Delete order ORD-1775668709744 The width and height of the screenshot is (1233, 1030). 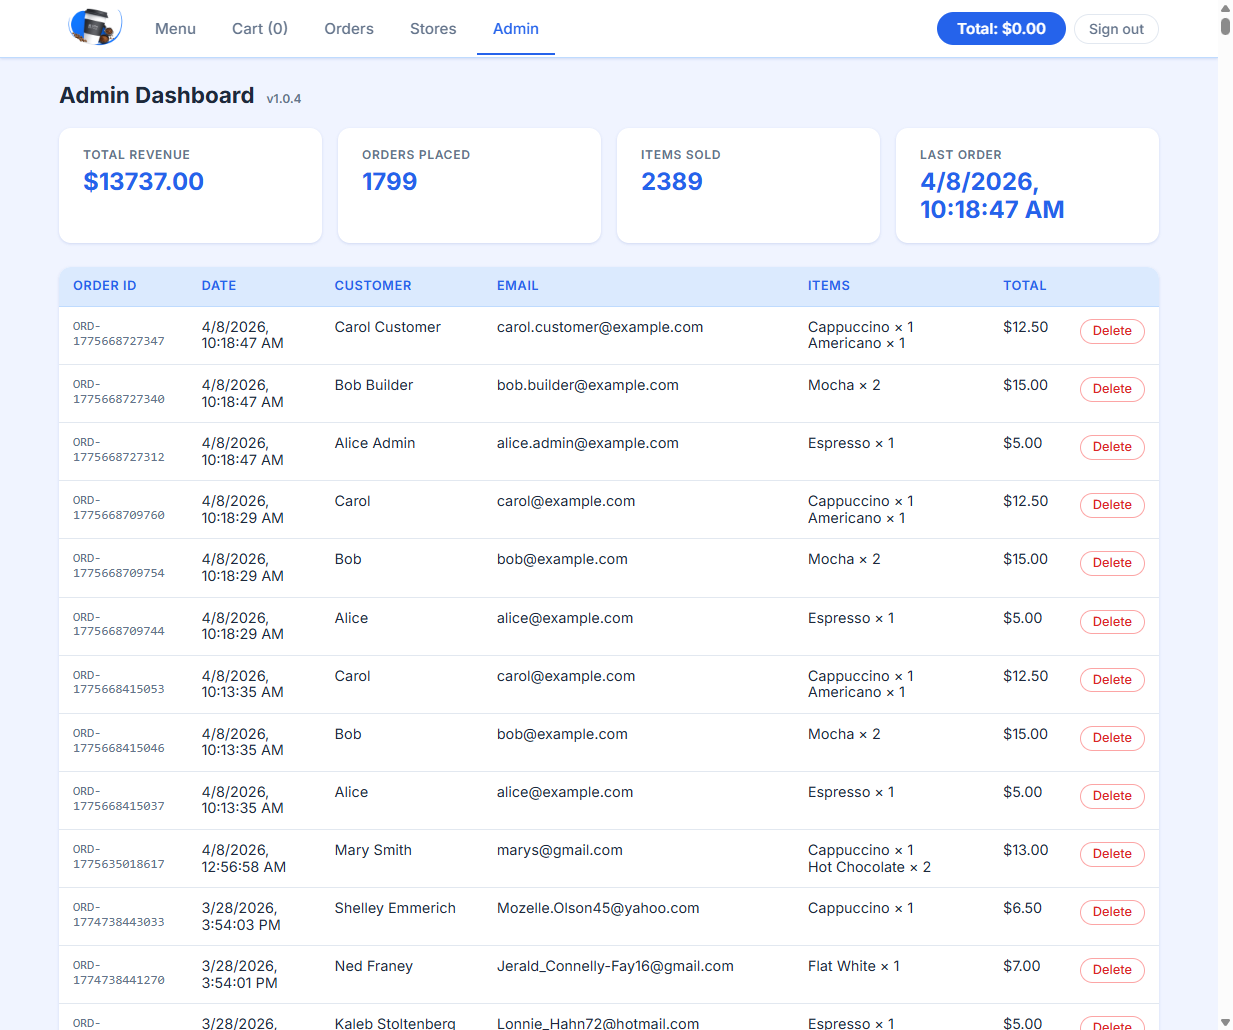click(x=1112, y=622)
